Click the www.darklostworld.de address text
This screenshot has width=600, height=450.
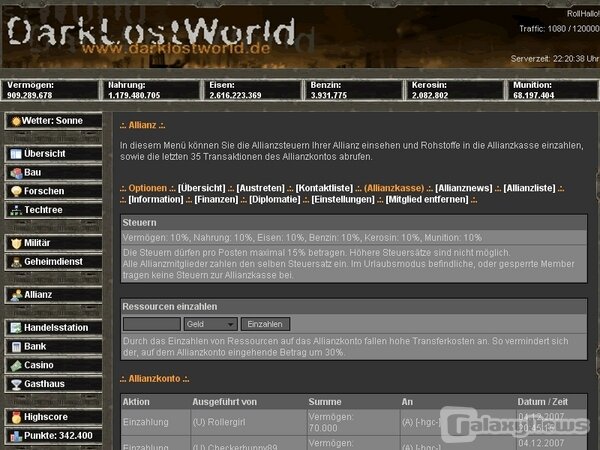(x=176, y=49)
